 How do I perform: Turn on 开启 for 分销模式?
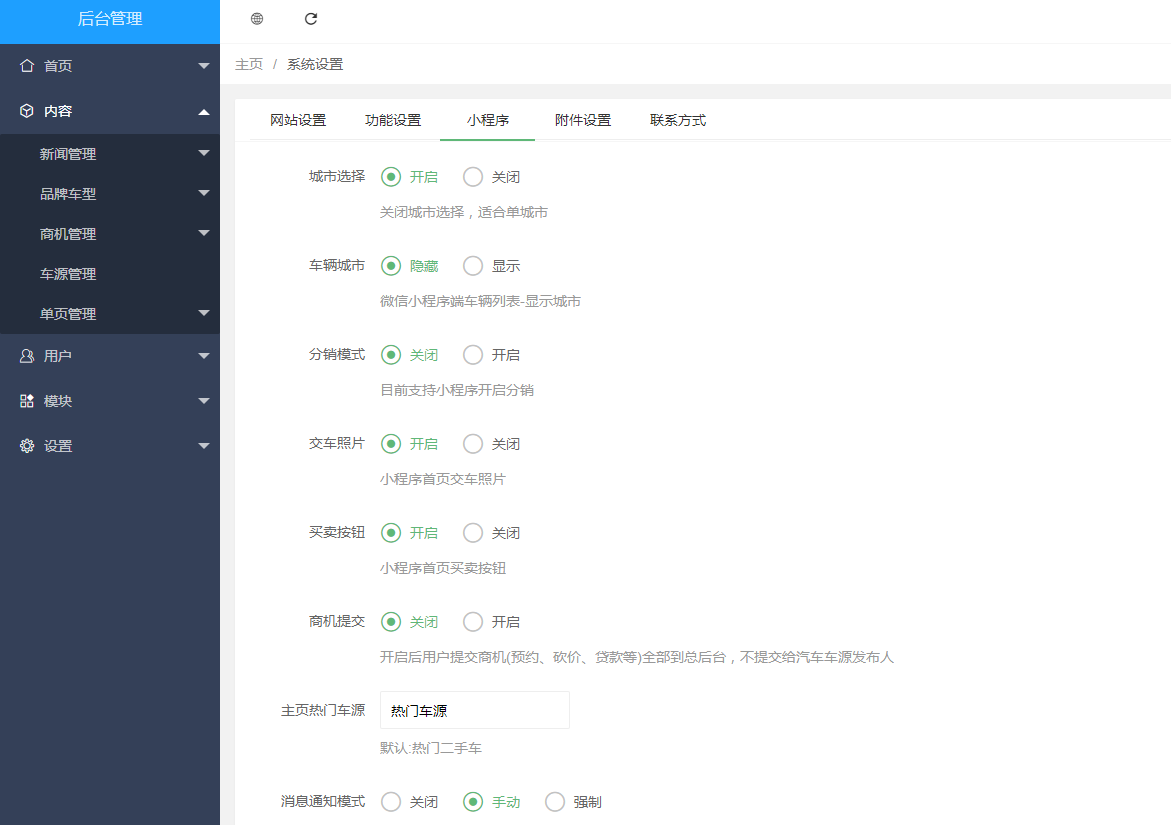(472, 354)
